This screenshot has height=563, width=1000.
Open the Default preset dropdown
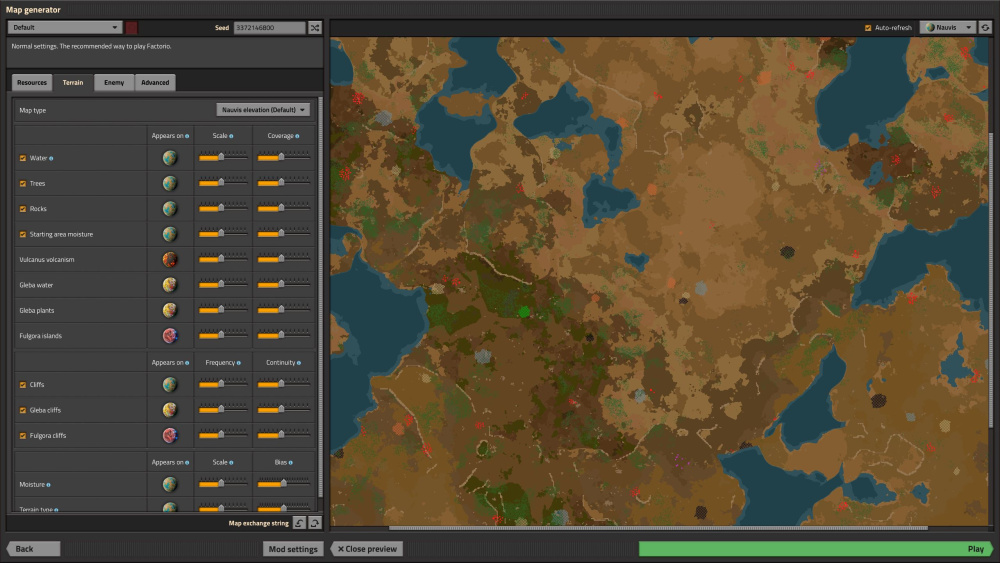pyautogui.click(x=65, y=28)
